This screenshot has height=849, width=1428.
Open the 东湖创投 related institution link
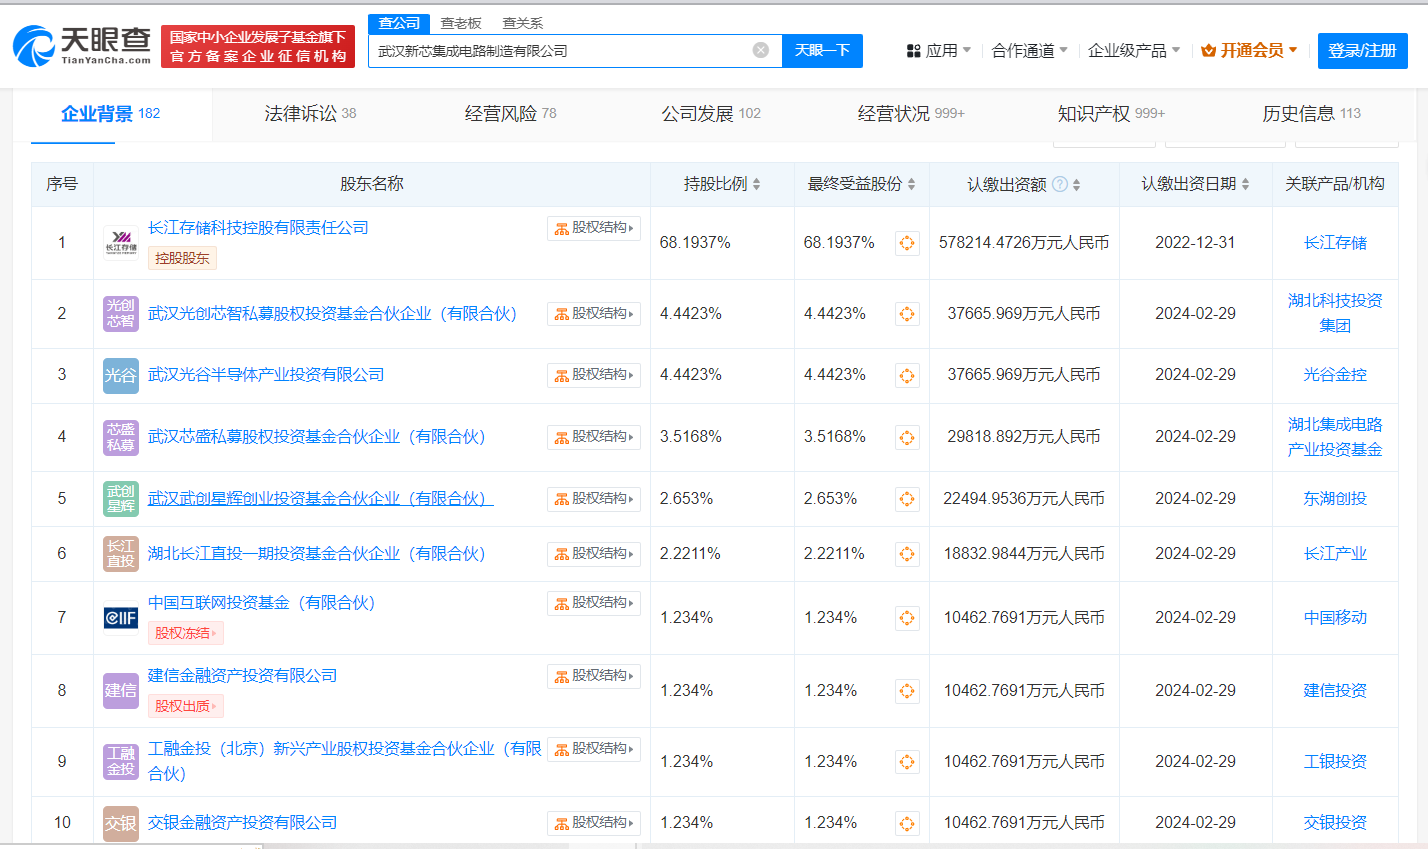(x=1335, y=498)
